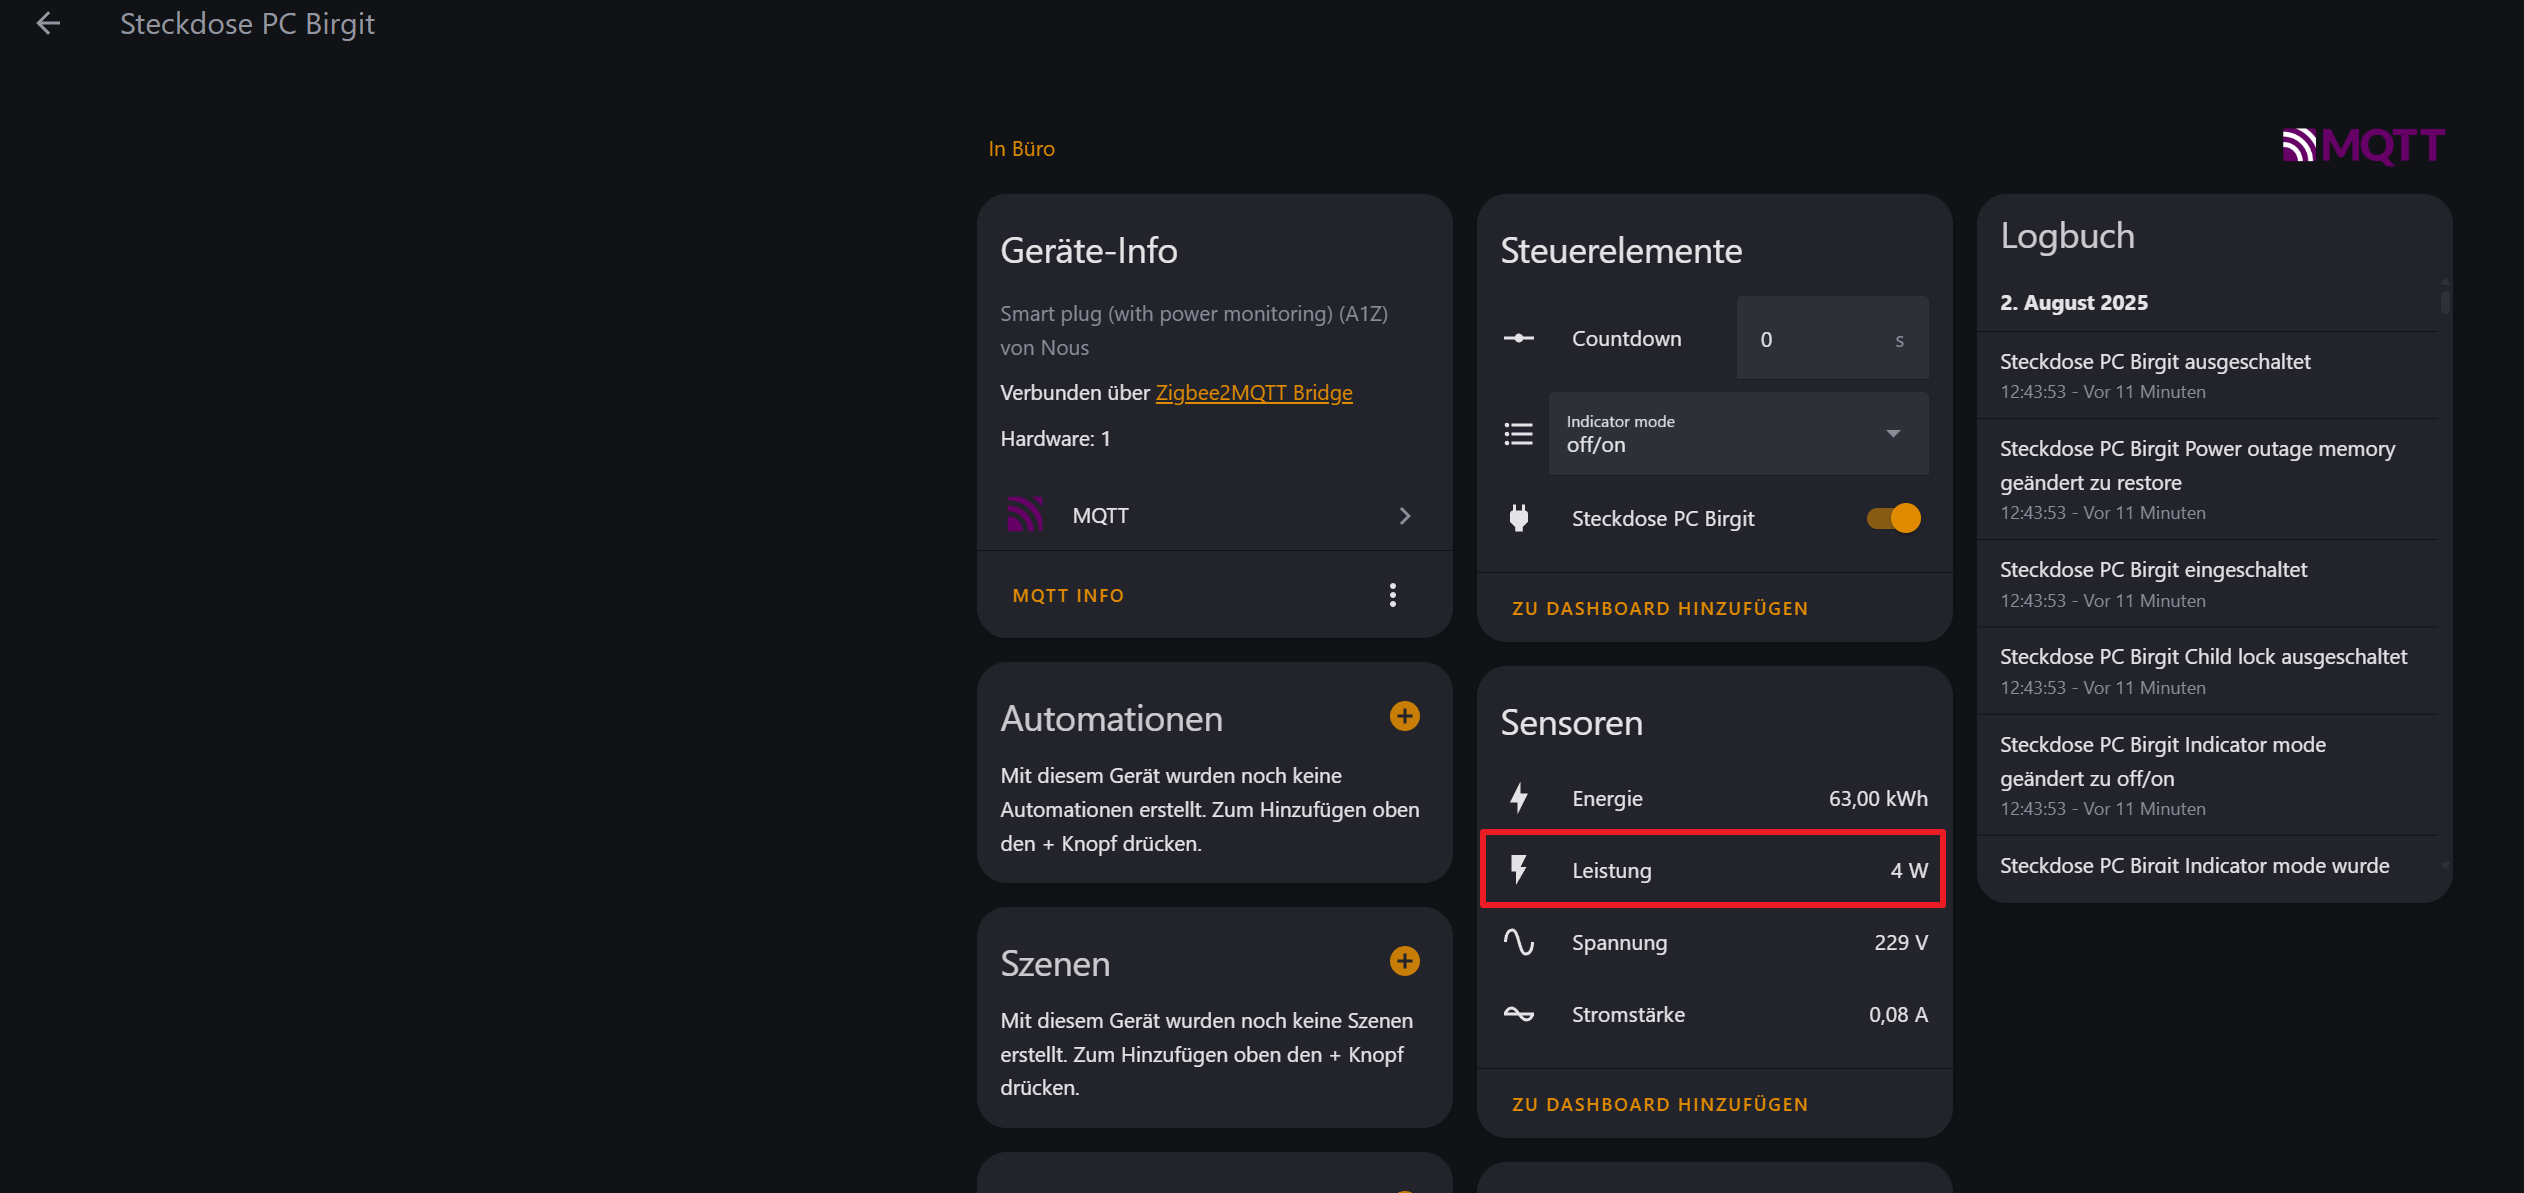Click the MQTT INFO button

[1067, 594]
